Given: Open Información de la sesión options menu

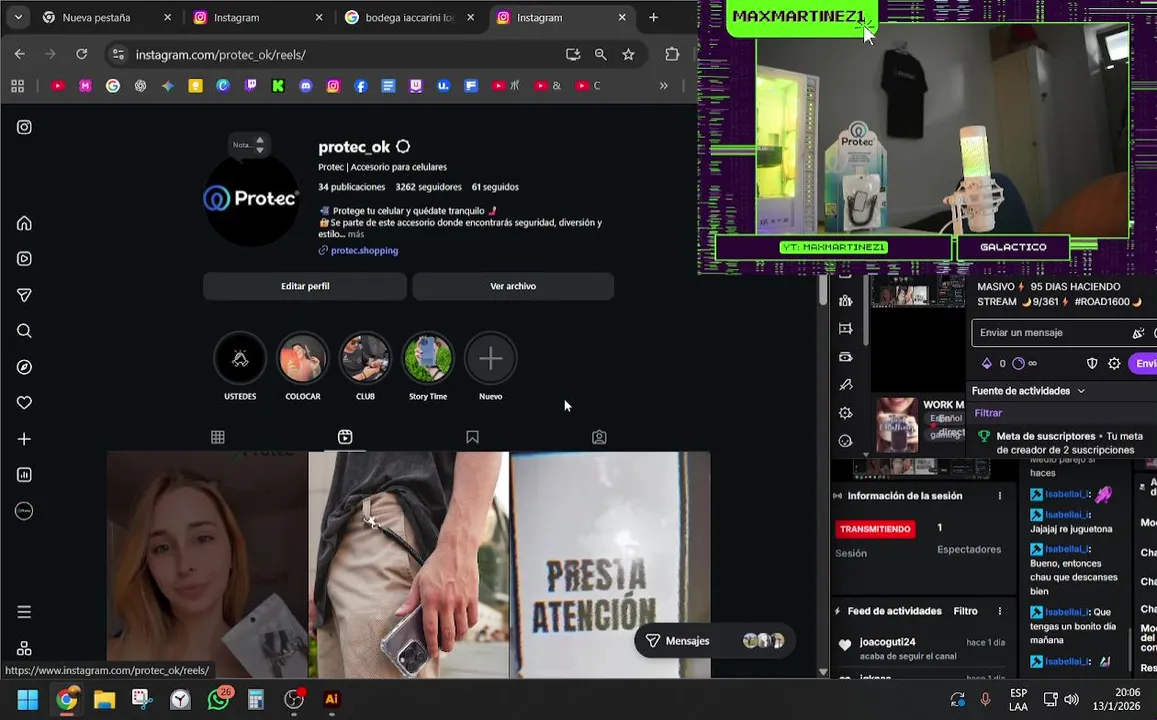Looking at the screenshot, I should coord(1000,496).
